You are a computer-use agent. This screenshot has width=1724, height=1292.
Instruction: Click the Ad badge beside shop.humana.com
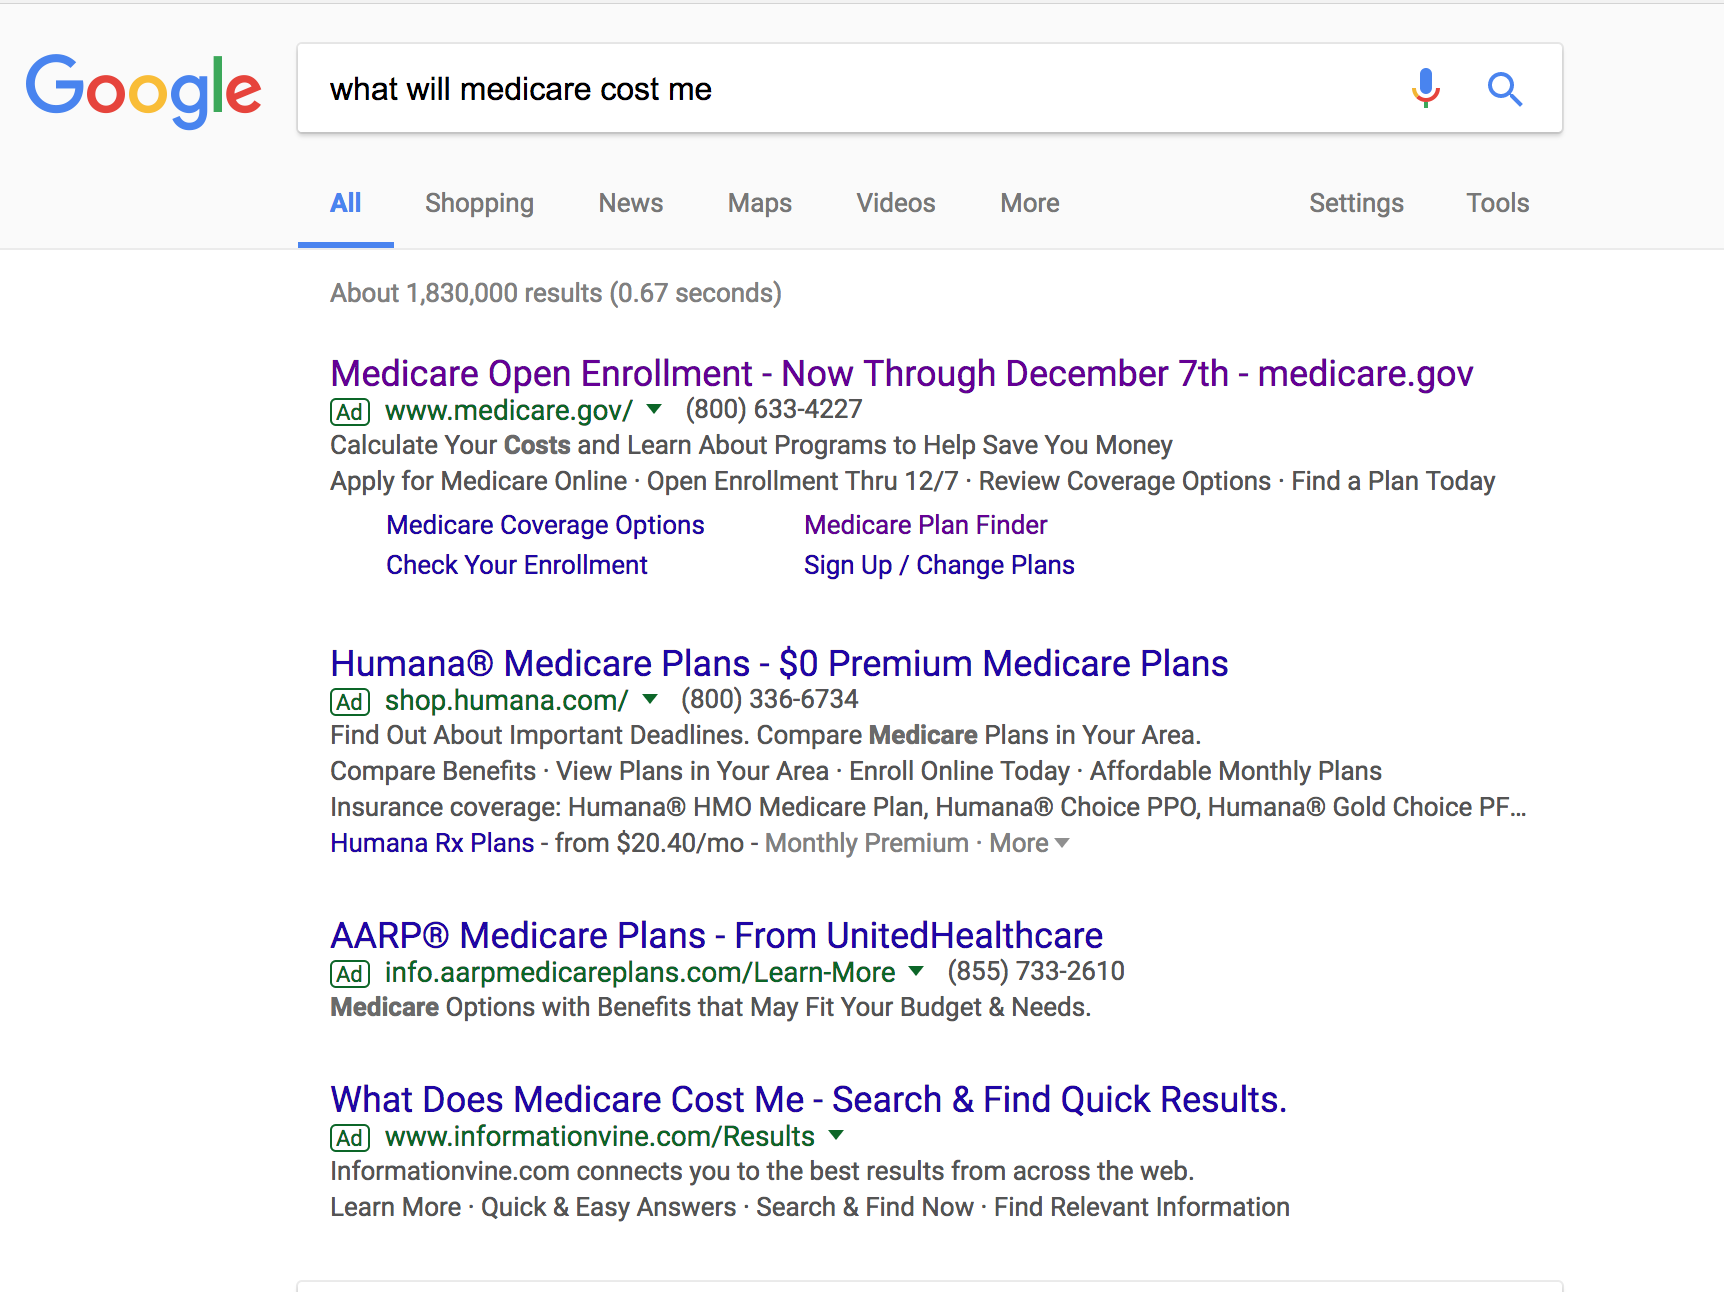[350, 702]
